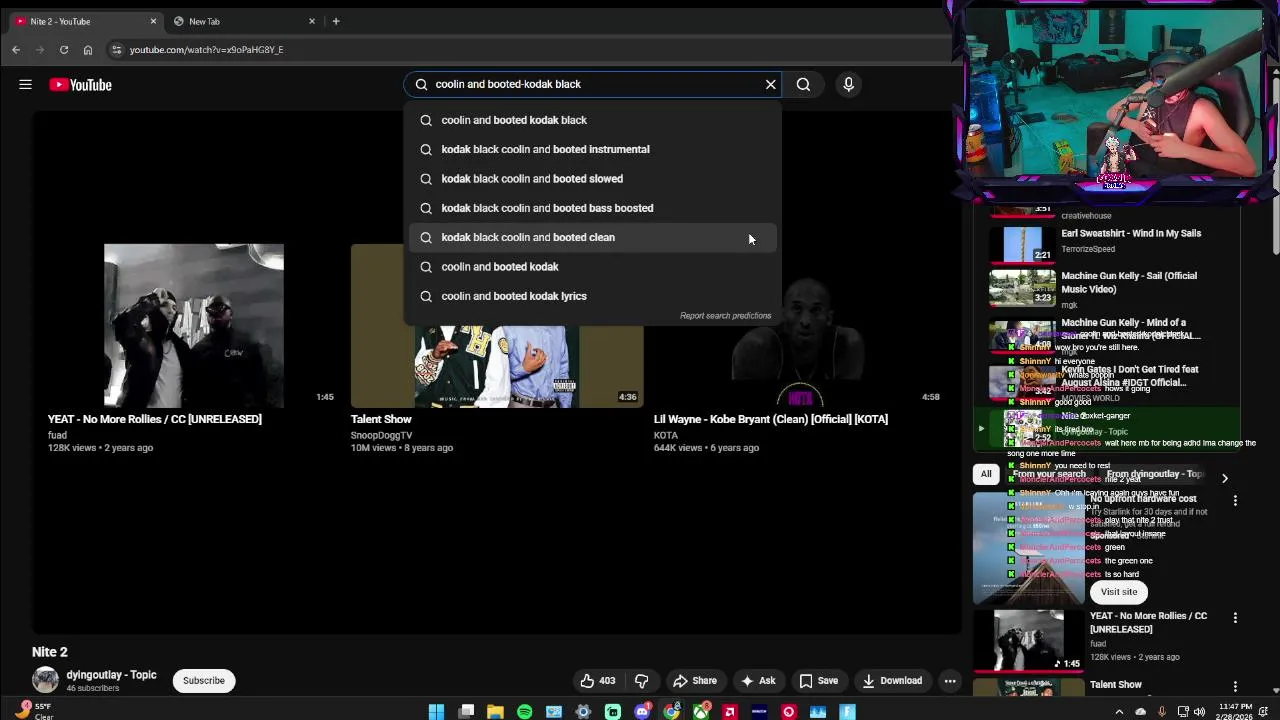The height and width of the screenshot is (720, 1280).
Task: Select 'kodak black coolin and booted slowed'
Action: coord(593,179)
